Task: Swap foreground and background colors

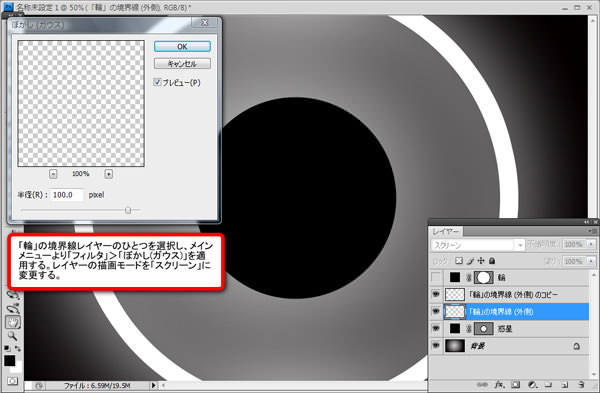Action: click(18, 348)
